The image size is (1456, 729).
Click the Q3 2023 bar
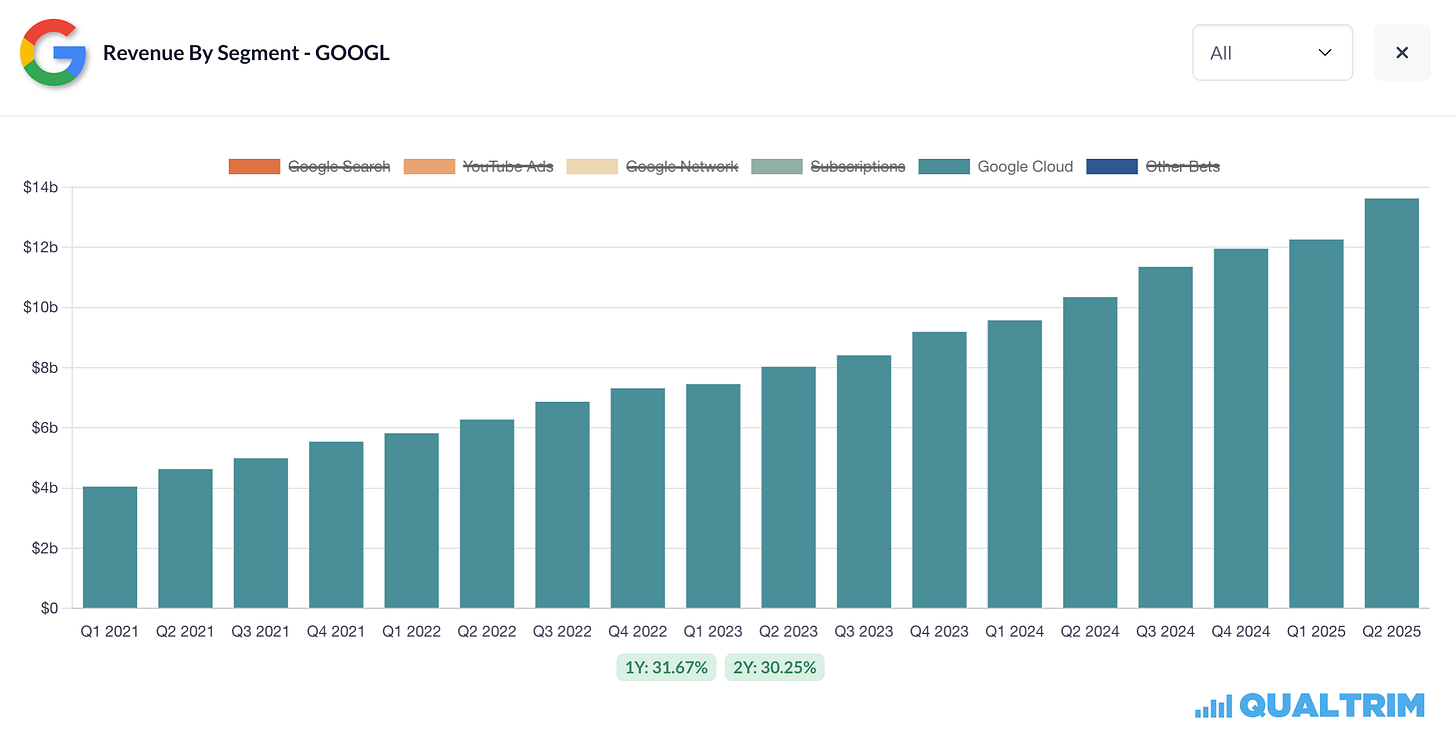tap(864, 481)
